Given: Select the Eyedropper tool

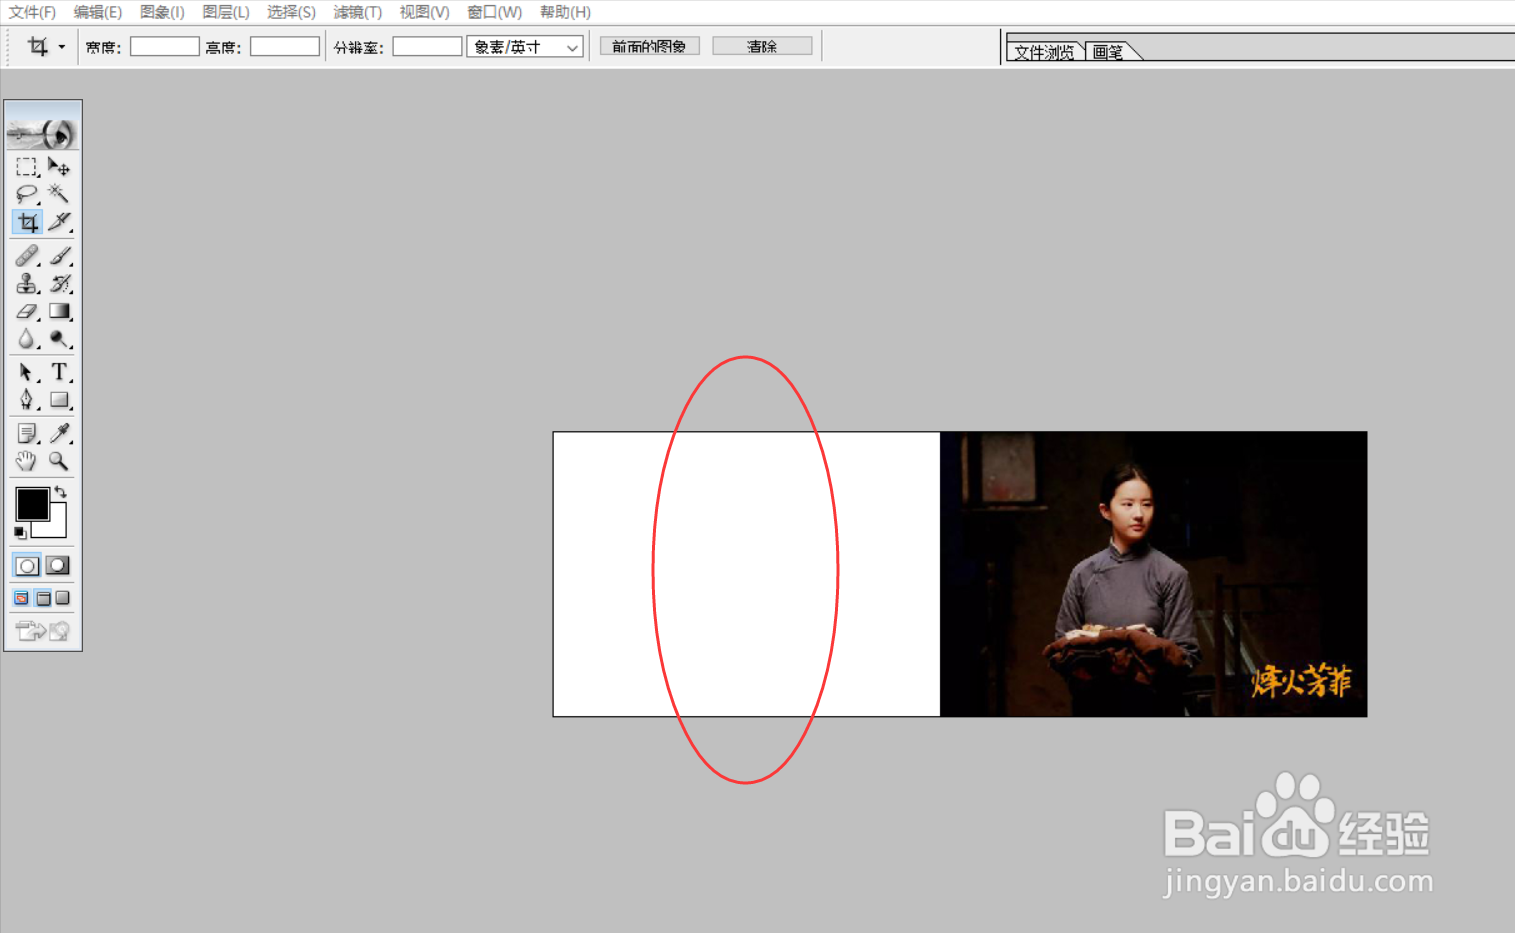Looking at the screenshot, I should (x=59, y=433).
